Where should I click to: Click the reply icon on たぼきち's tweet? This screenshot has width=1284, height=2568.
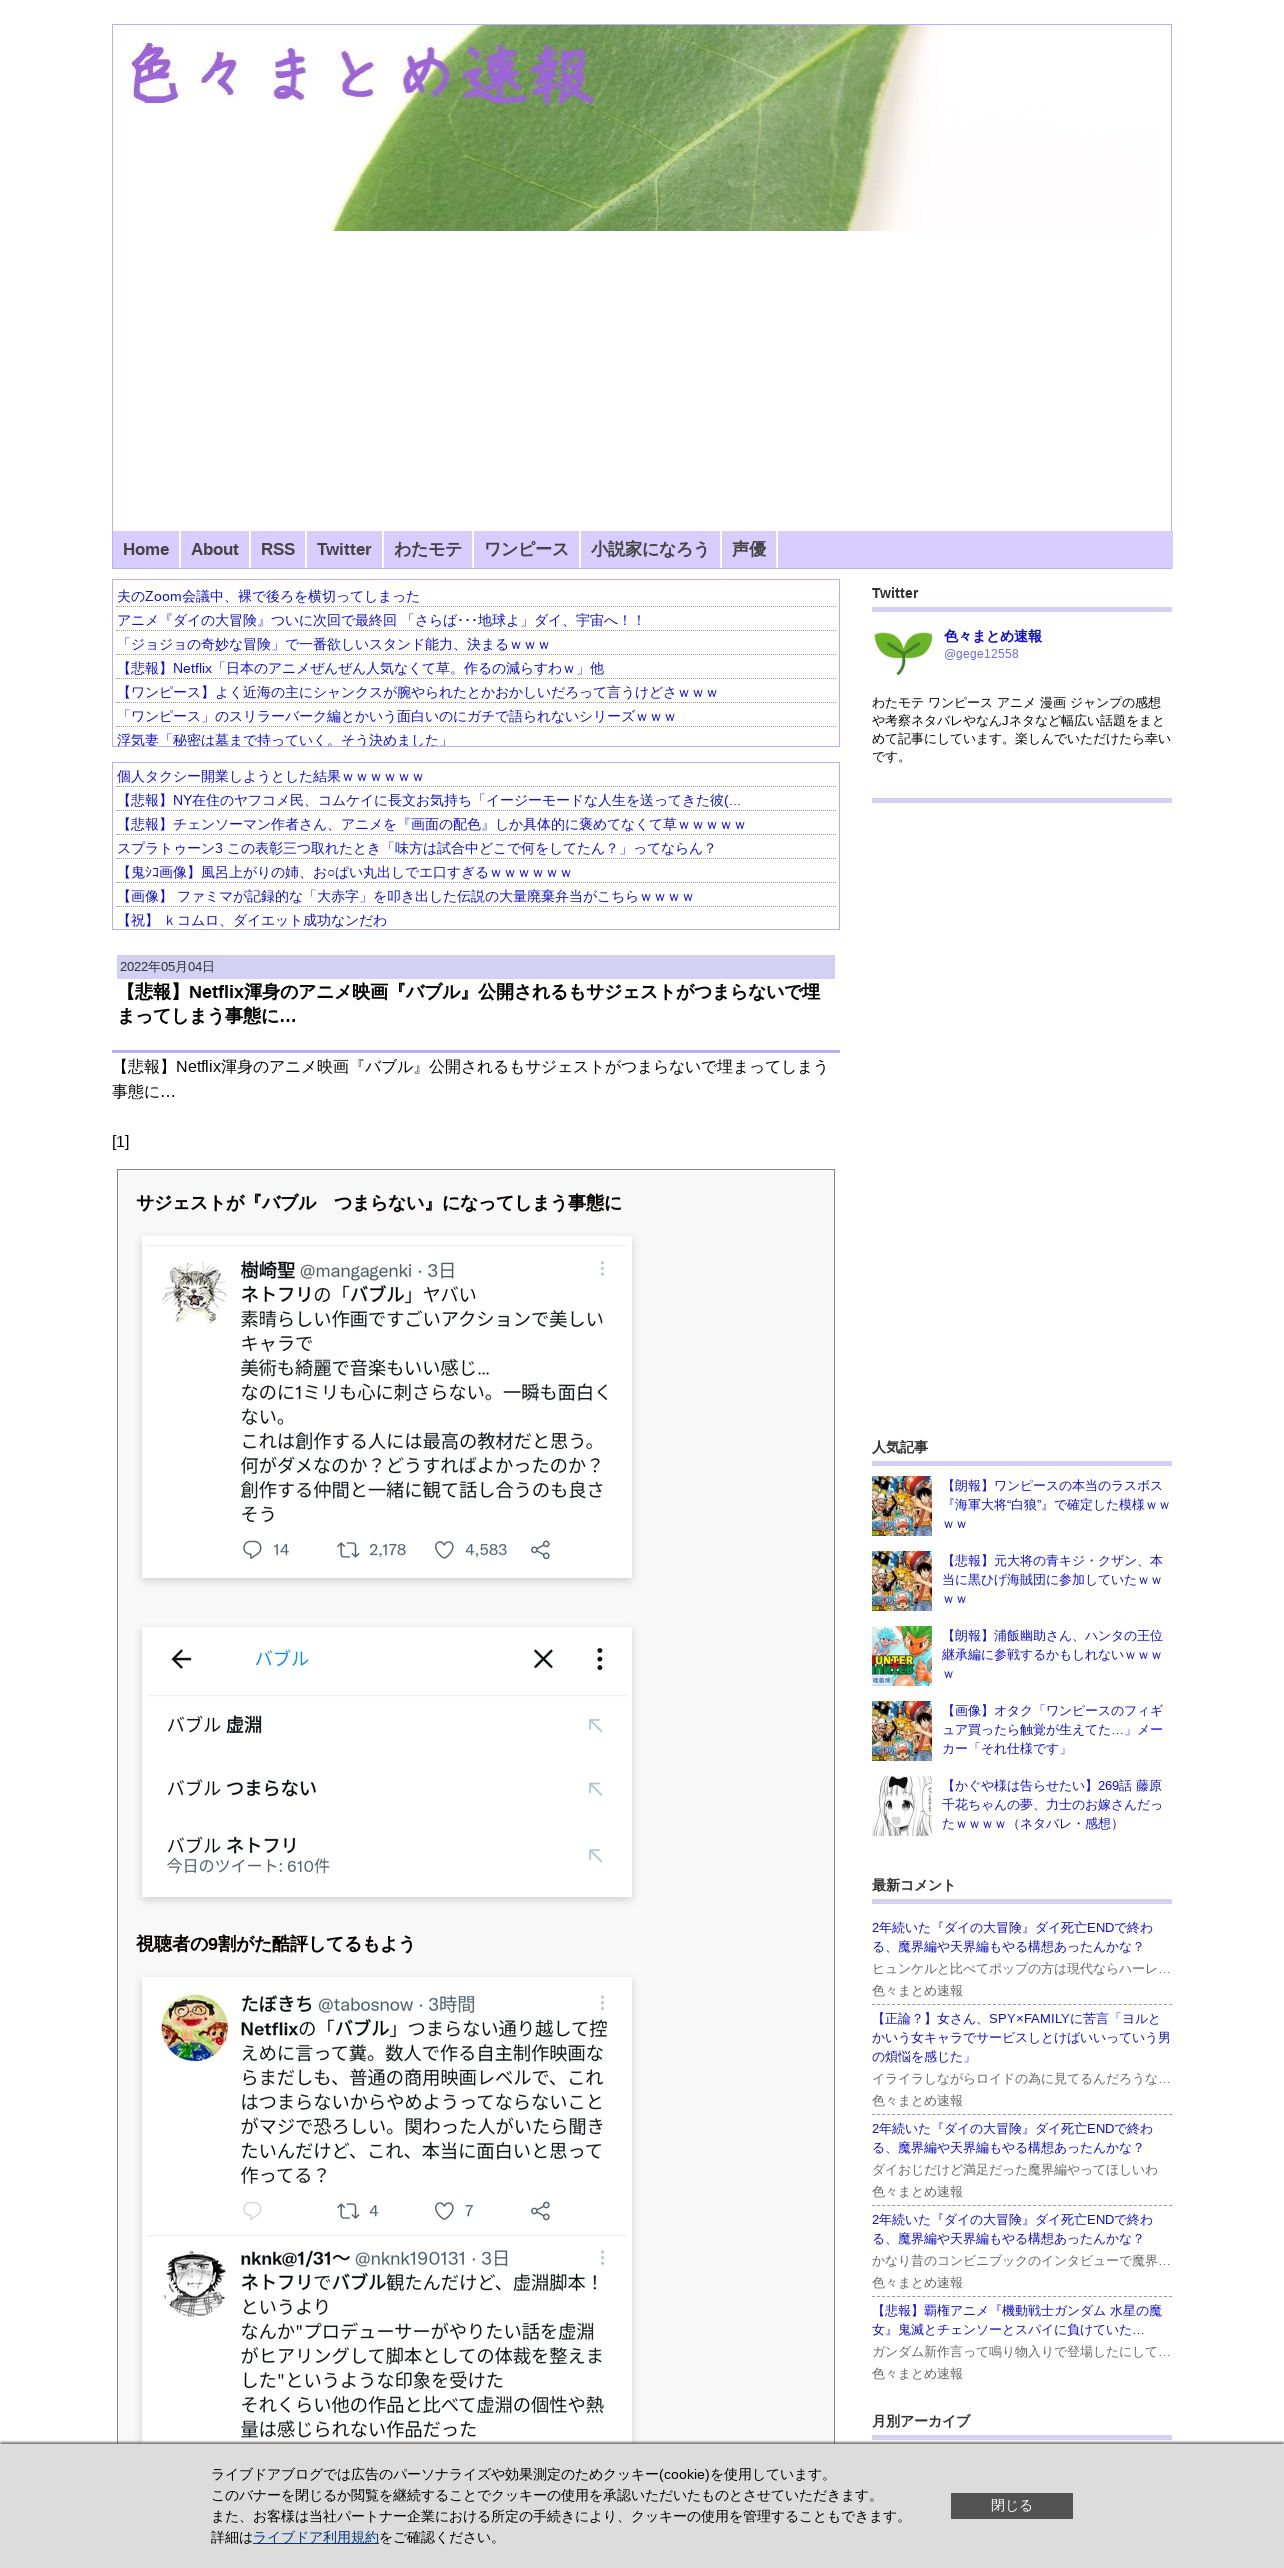252,2211
